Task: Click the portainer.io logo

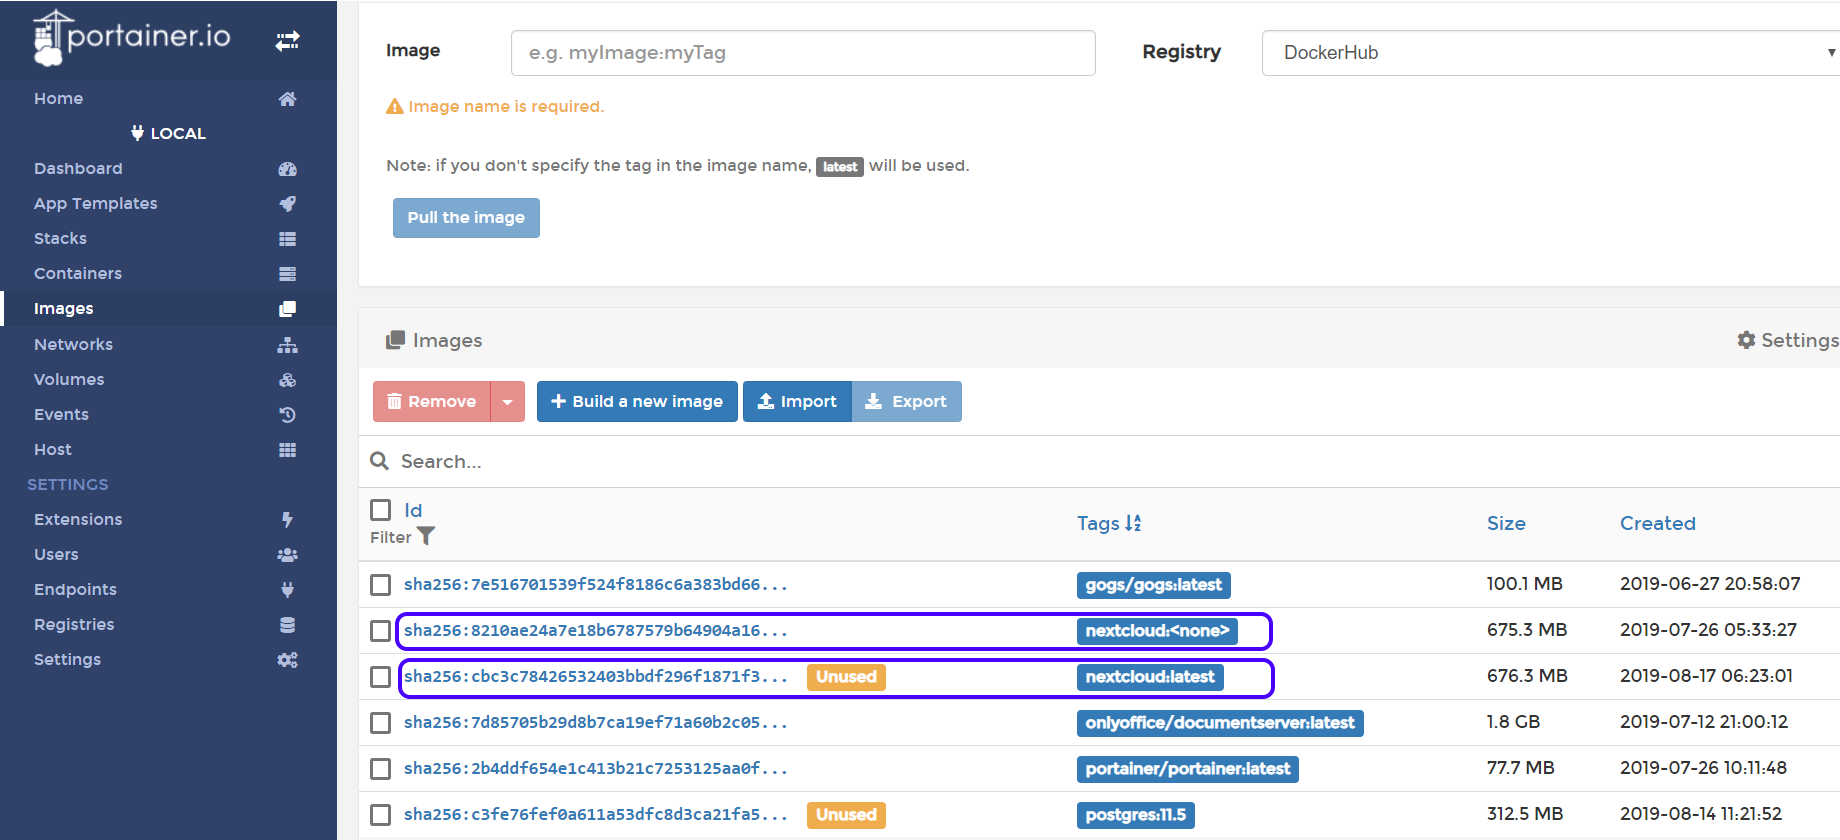Action: click(132, 38)
